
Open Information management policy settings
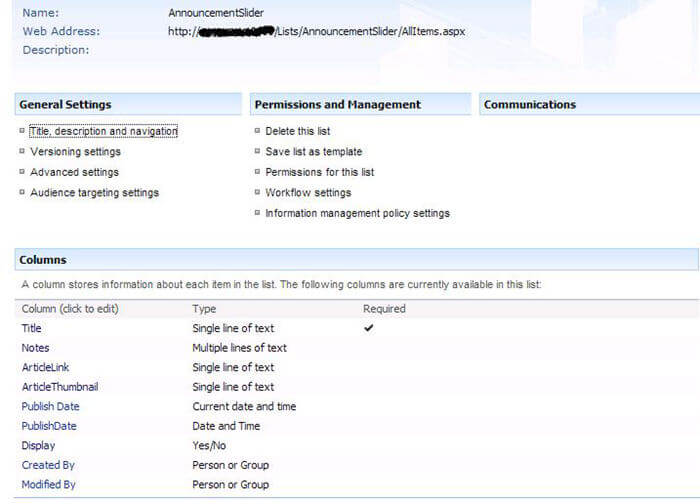pyautogui.click(x=358, y=213)
